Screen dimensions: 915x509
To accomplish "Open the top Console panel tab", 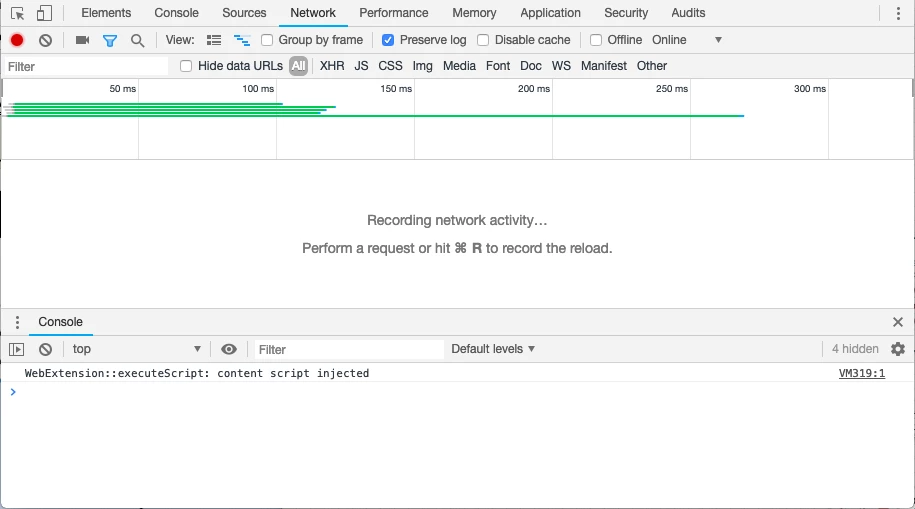I will click(x=176, y=13).
